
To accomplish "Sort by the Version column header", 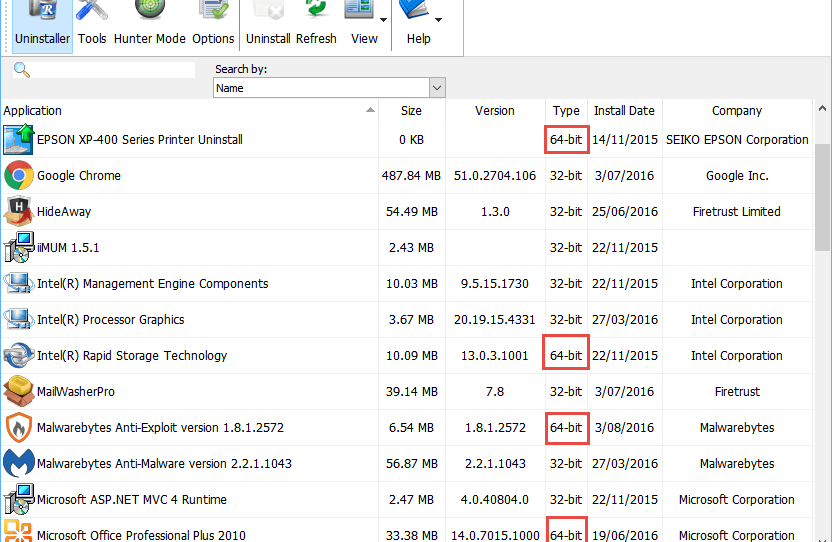I will click(x=495, y=110).
